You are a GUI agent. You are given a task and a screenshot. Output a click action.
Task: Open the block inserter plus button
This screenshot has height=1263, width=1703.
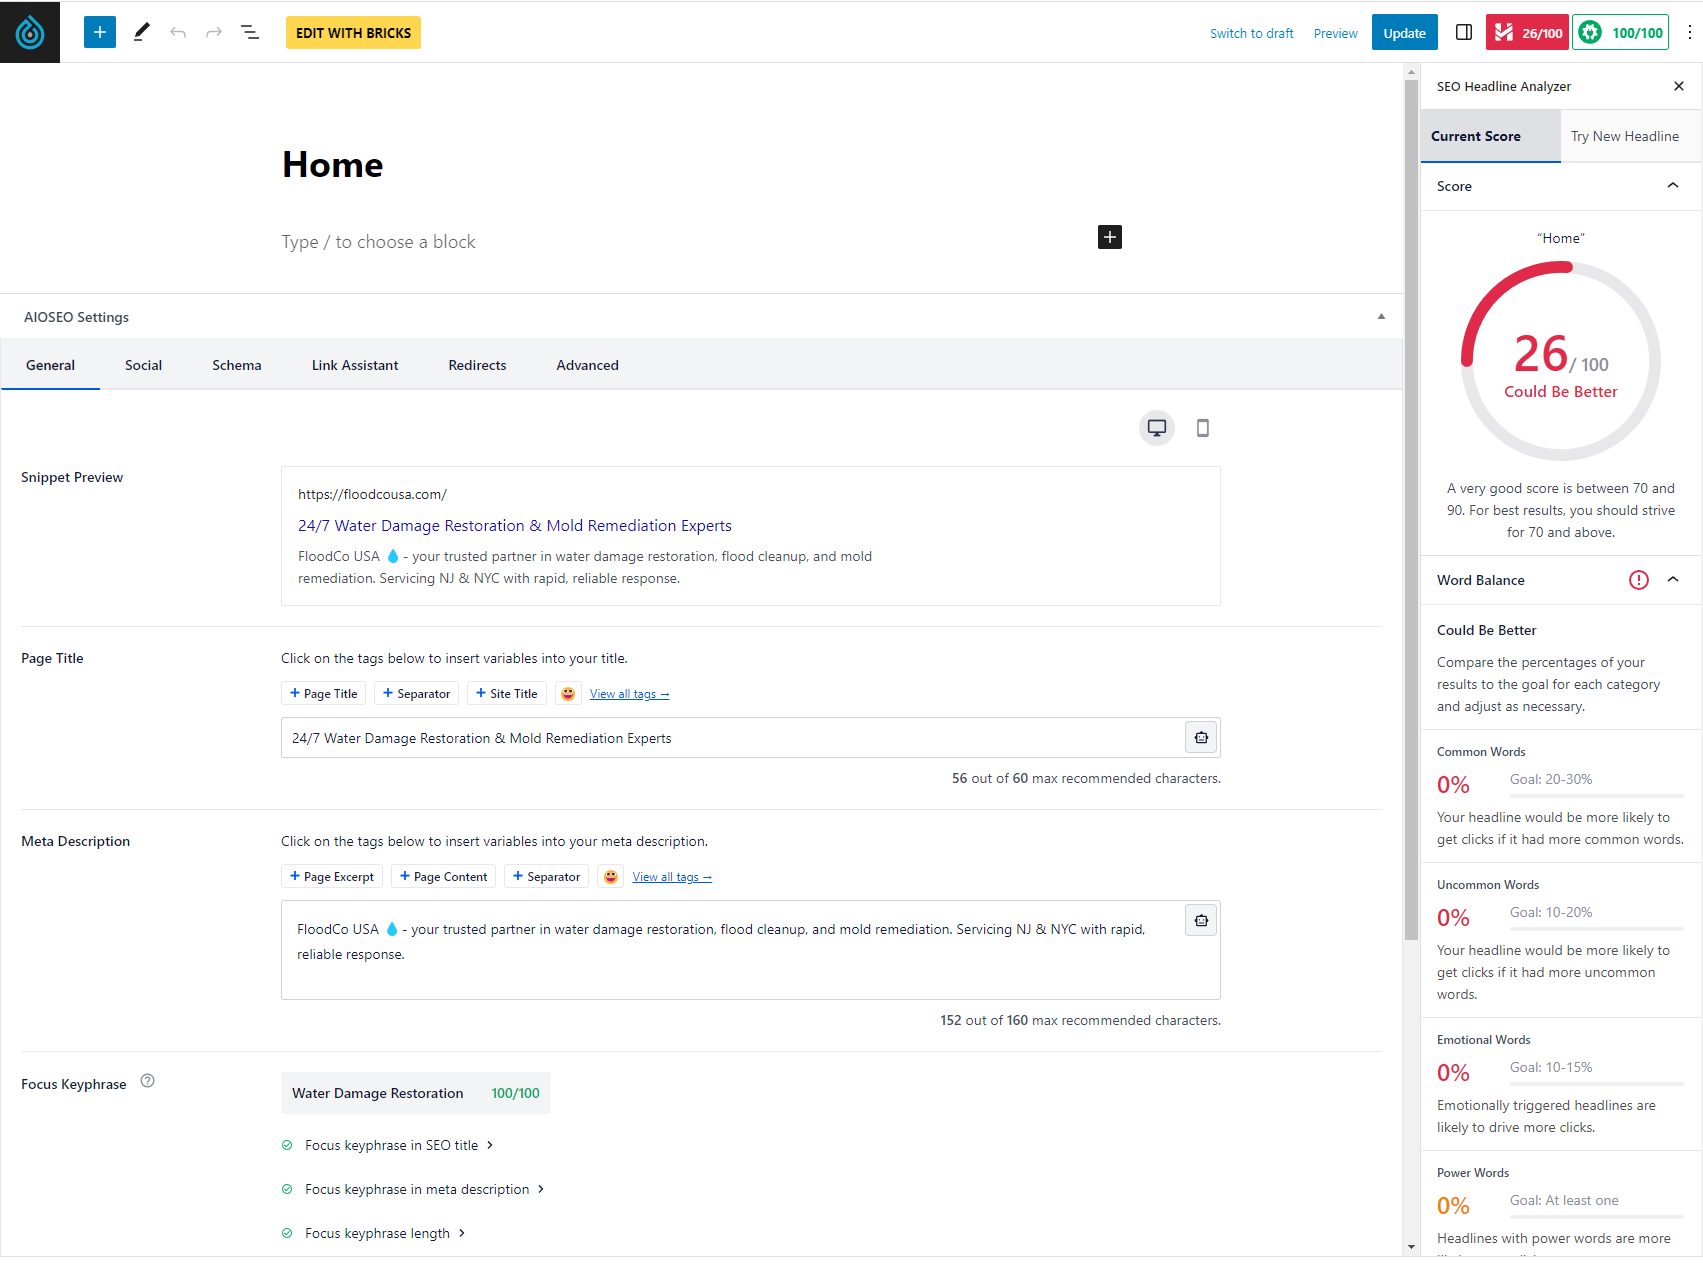click(x=100, y=32)
